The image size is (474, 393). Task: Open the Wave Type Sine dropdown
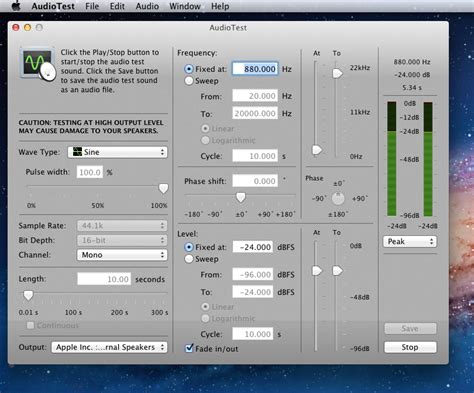(117, 152)
